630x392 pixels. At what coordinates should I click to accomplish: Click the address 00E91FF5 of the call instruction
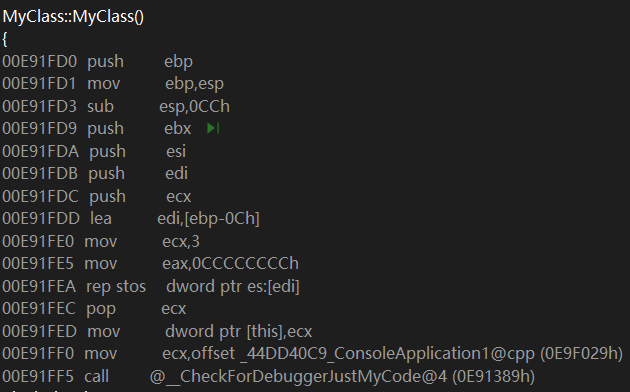pos(38,377)
